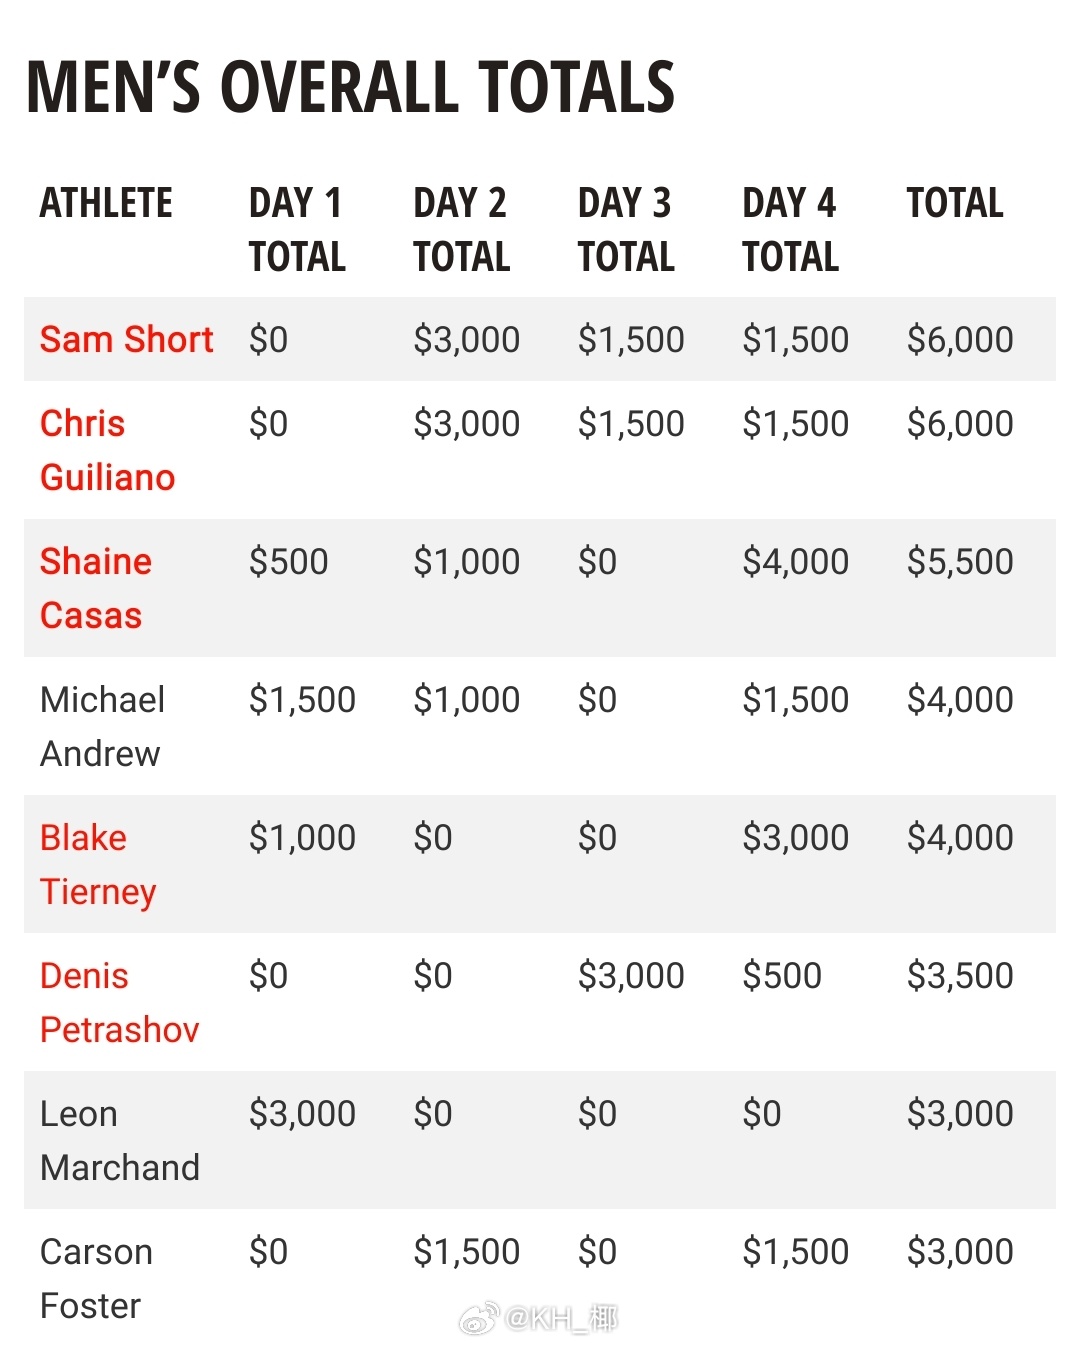Screen dimensions: 1080x1346
Task: Click the @KH watermark username text
Action: [x=562, y=1319]
